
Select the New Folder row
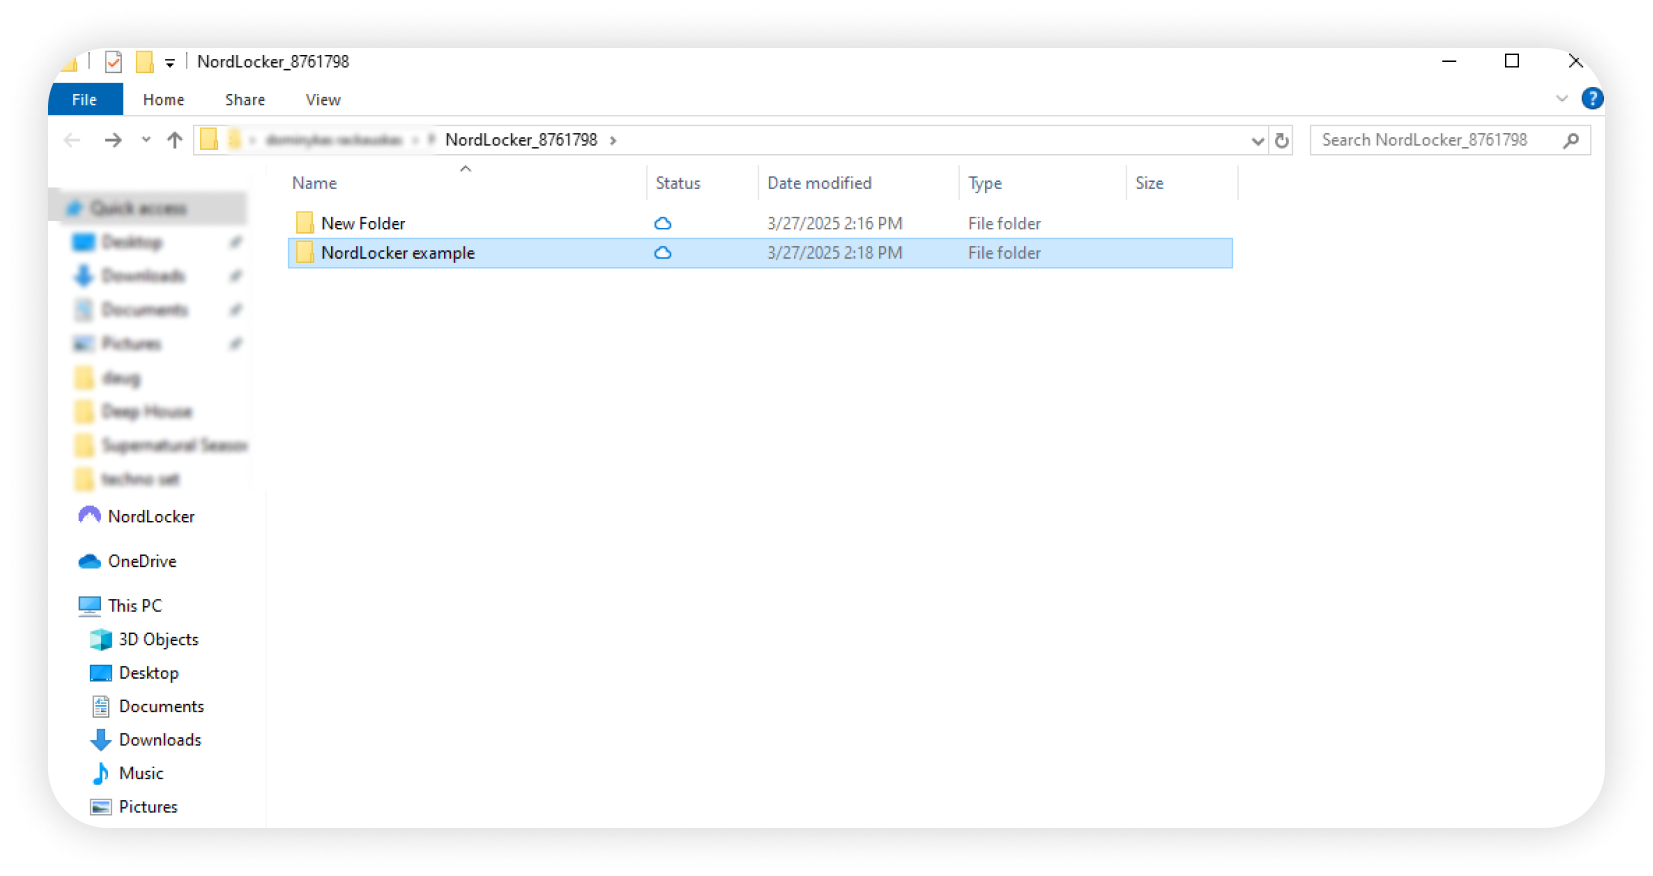click(760, 223)
